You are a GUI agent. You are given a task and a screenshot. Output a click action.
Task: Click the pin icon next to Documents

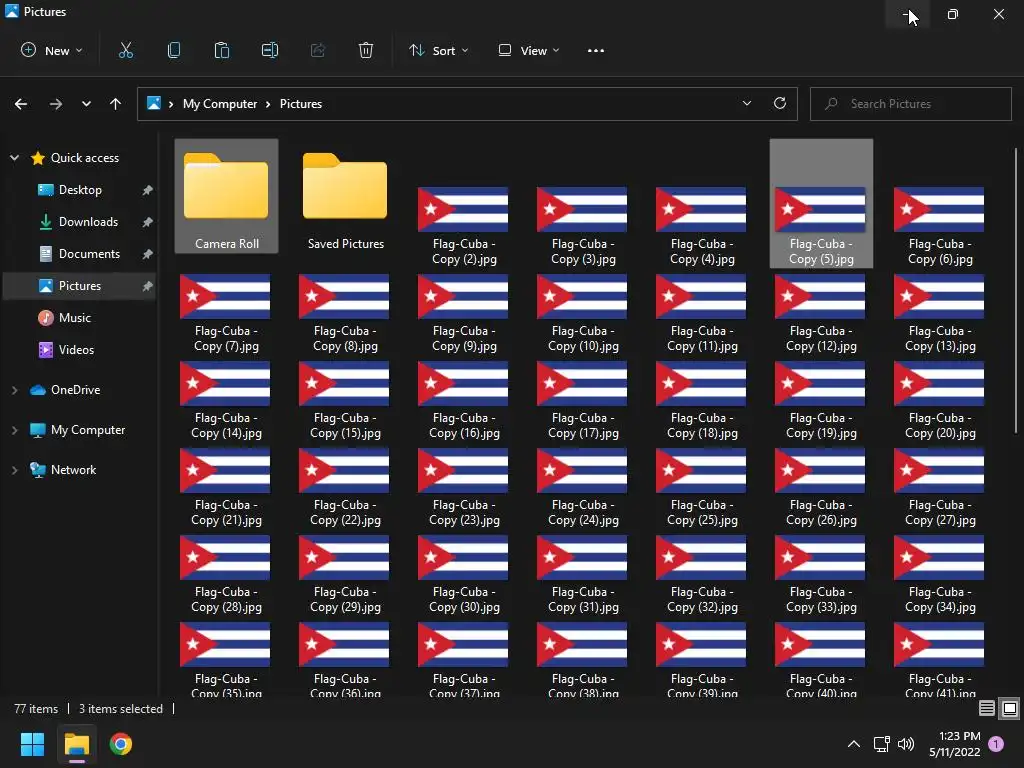(148, 254)
